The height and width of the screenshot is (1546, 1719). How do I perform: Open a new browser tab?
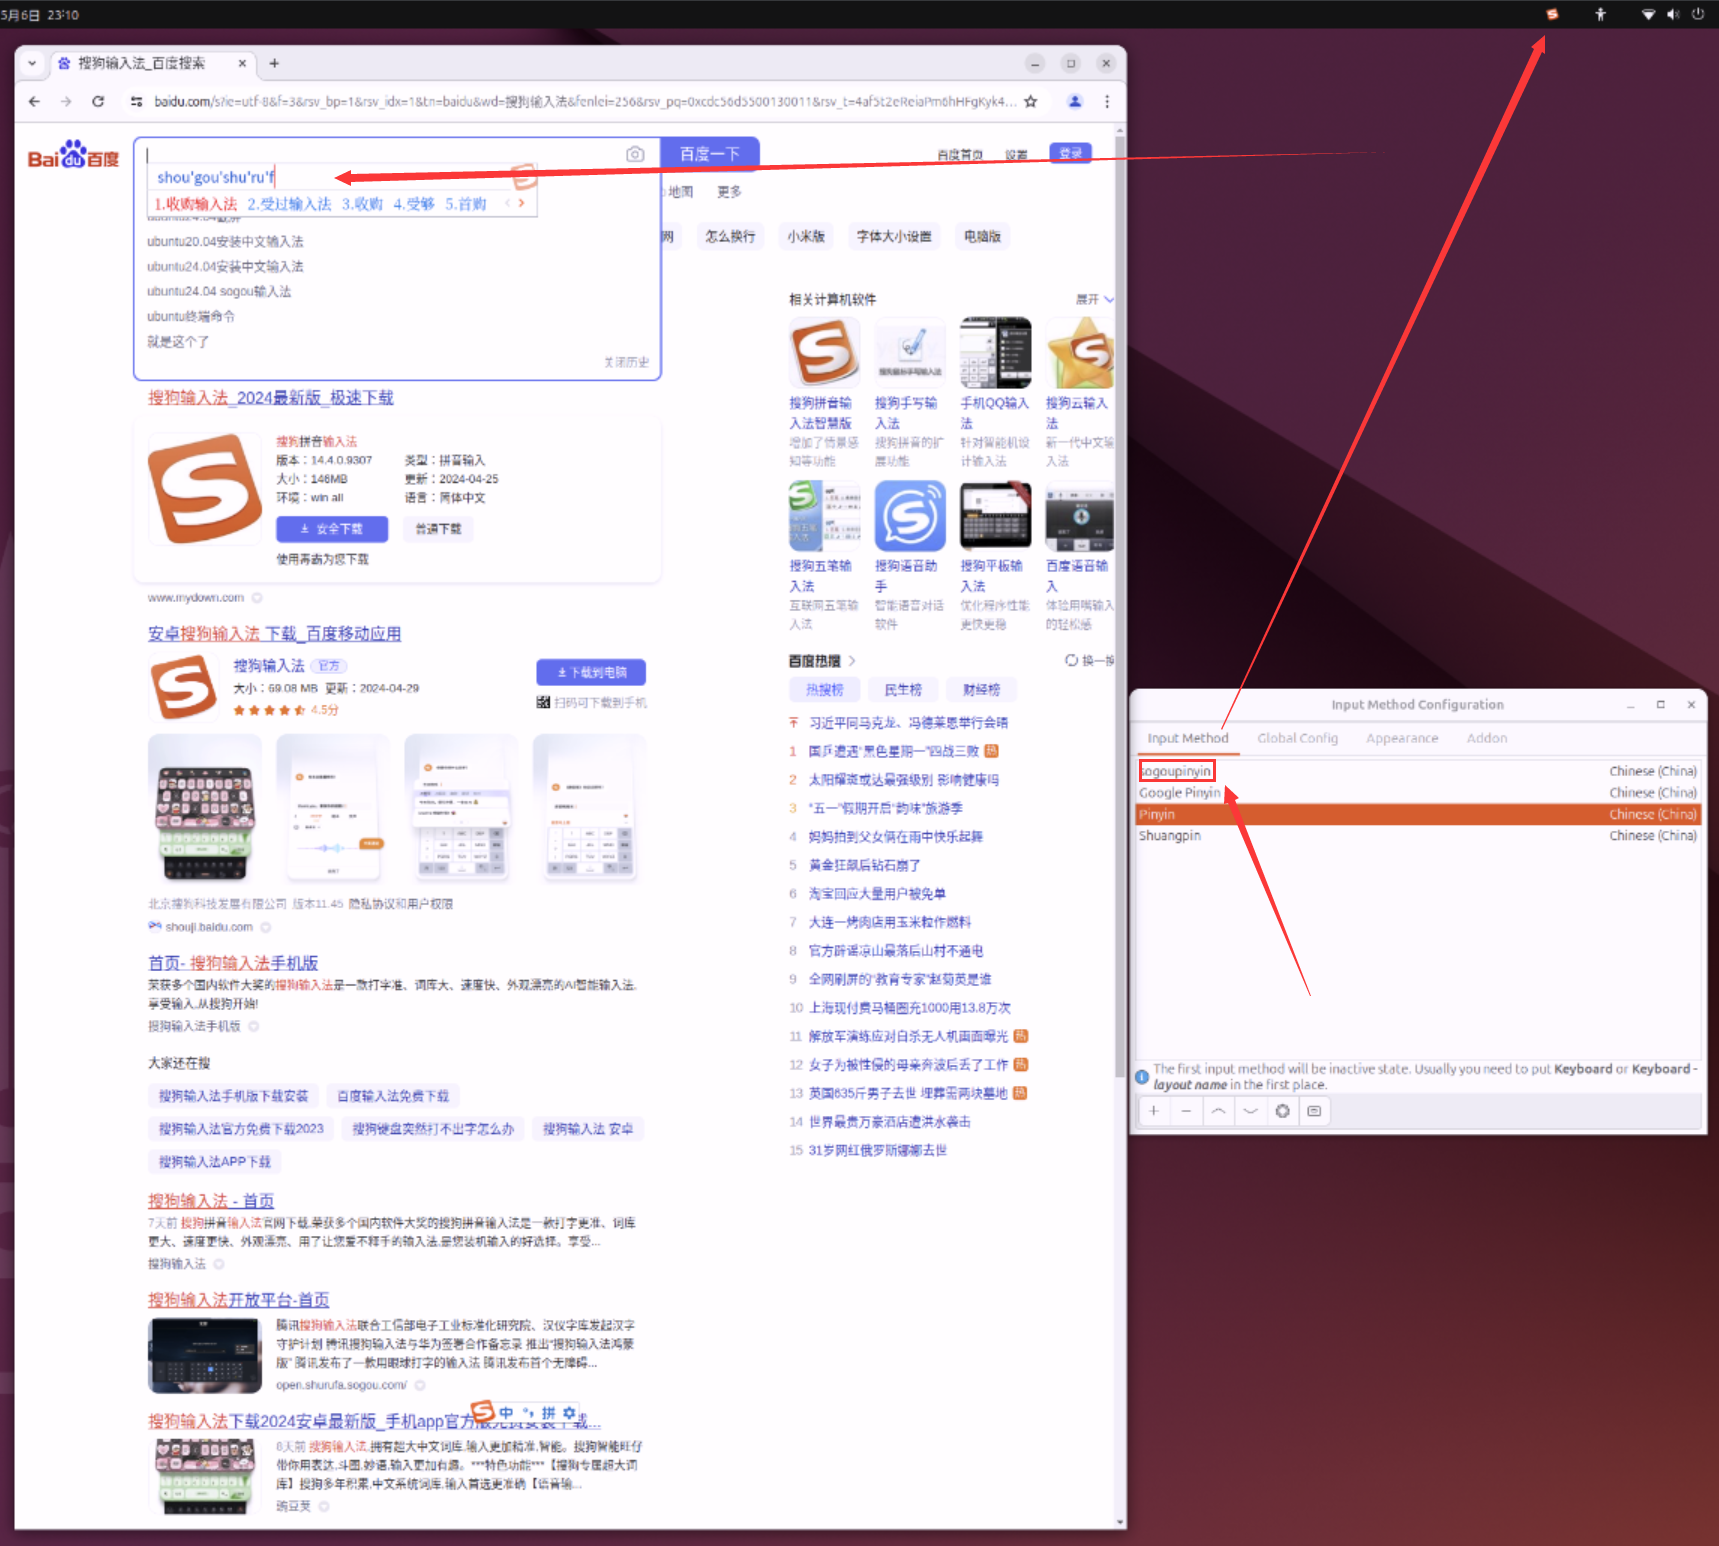(274, 63)
